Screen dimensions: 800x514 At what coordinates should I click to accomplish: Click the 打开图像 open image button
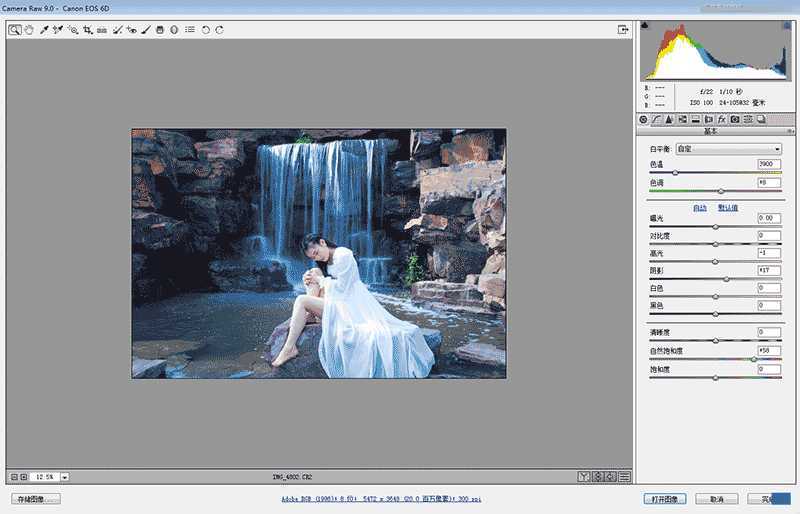pyautogui.click(x=665, y=498)
